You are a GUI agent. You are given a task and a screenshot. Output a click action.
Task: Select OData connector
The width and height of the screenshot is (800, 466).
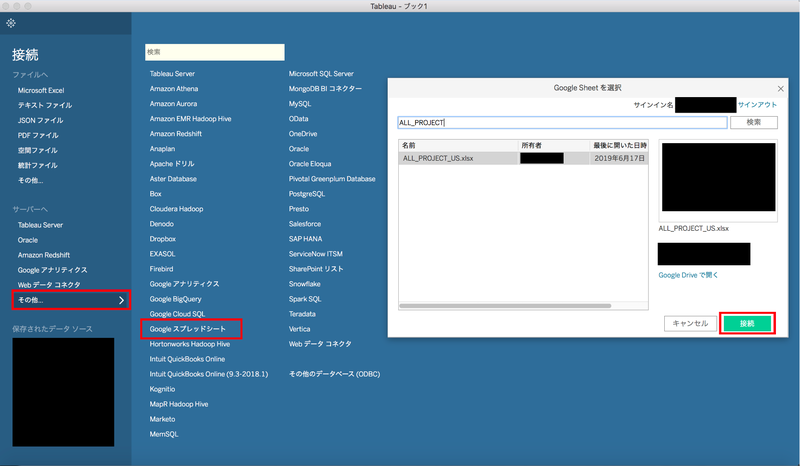point(298,119)
